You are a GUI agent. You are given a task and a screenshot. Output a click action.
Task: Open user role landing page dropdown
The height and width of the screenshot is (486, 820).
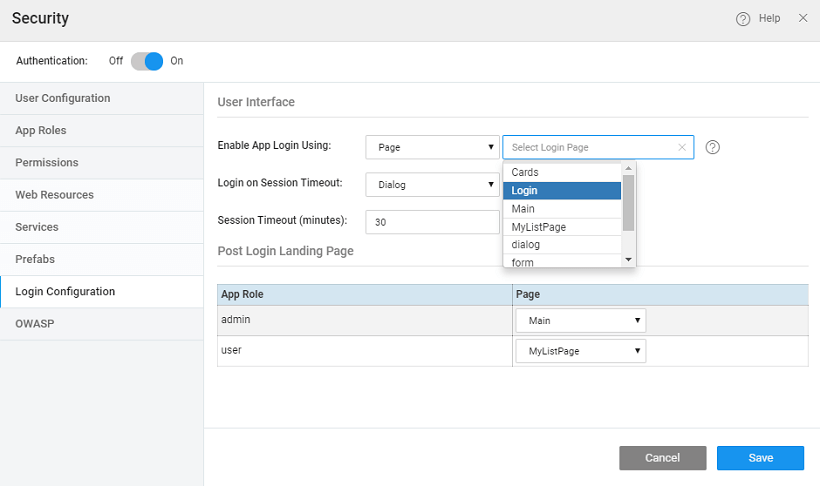(580, 351)
